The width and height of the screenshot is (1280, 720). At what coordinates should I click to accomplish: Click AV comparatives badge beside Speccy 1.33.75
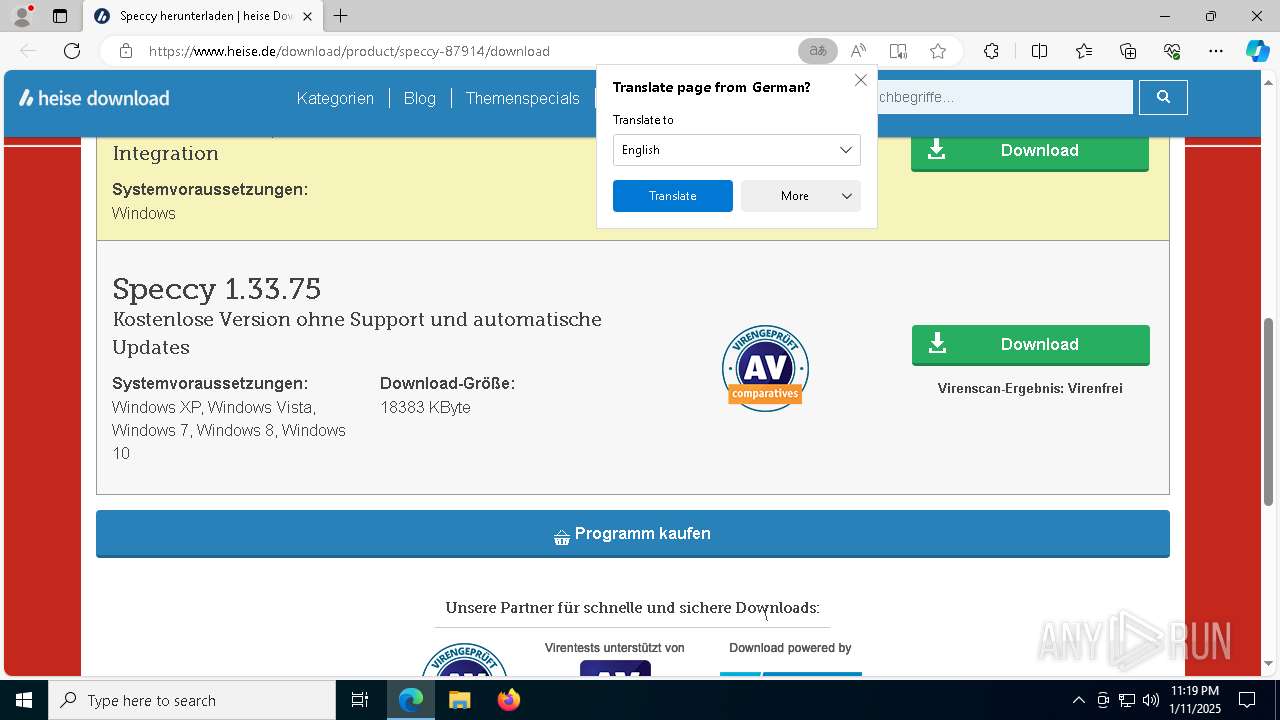click(x=765, y=368)
